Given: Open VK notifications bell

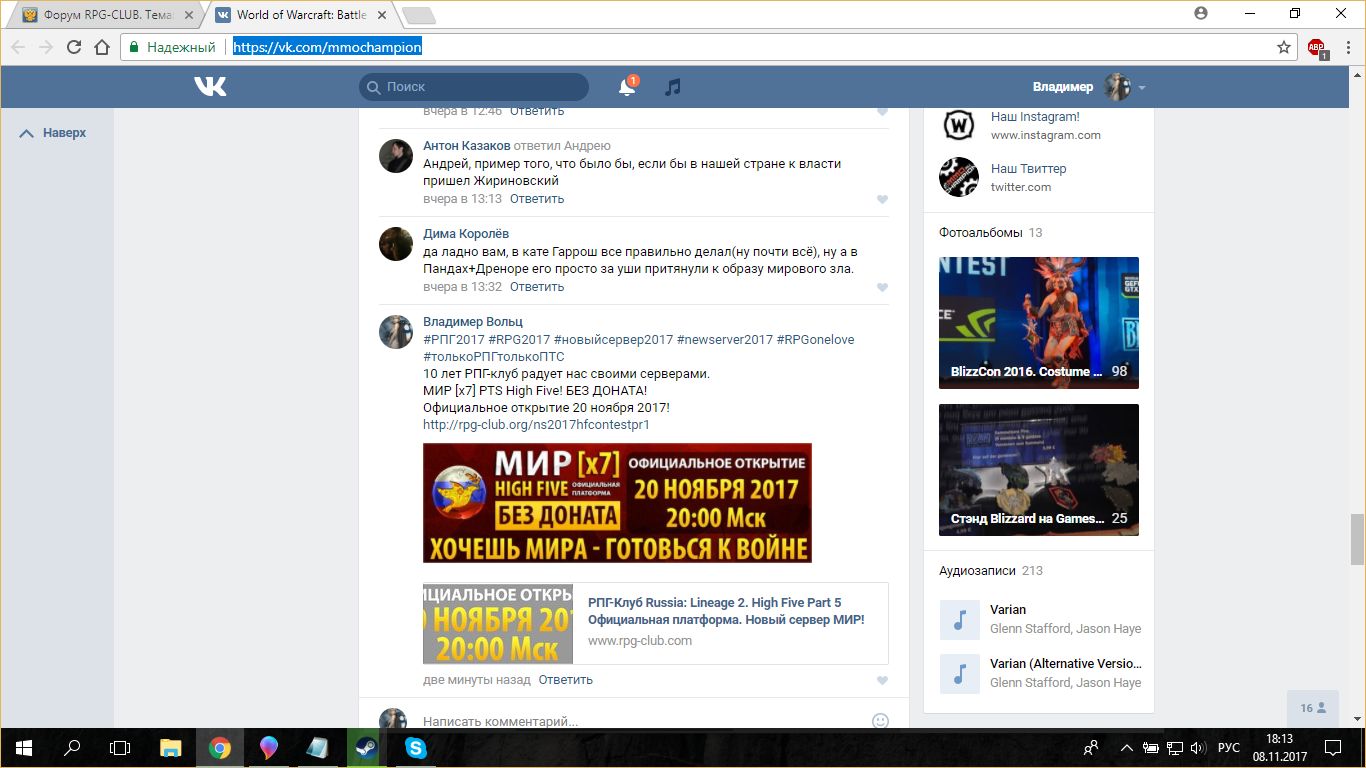Looking at the screenshot, I should [x=627, y=87].
